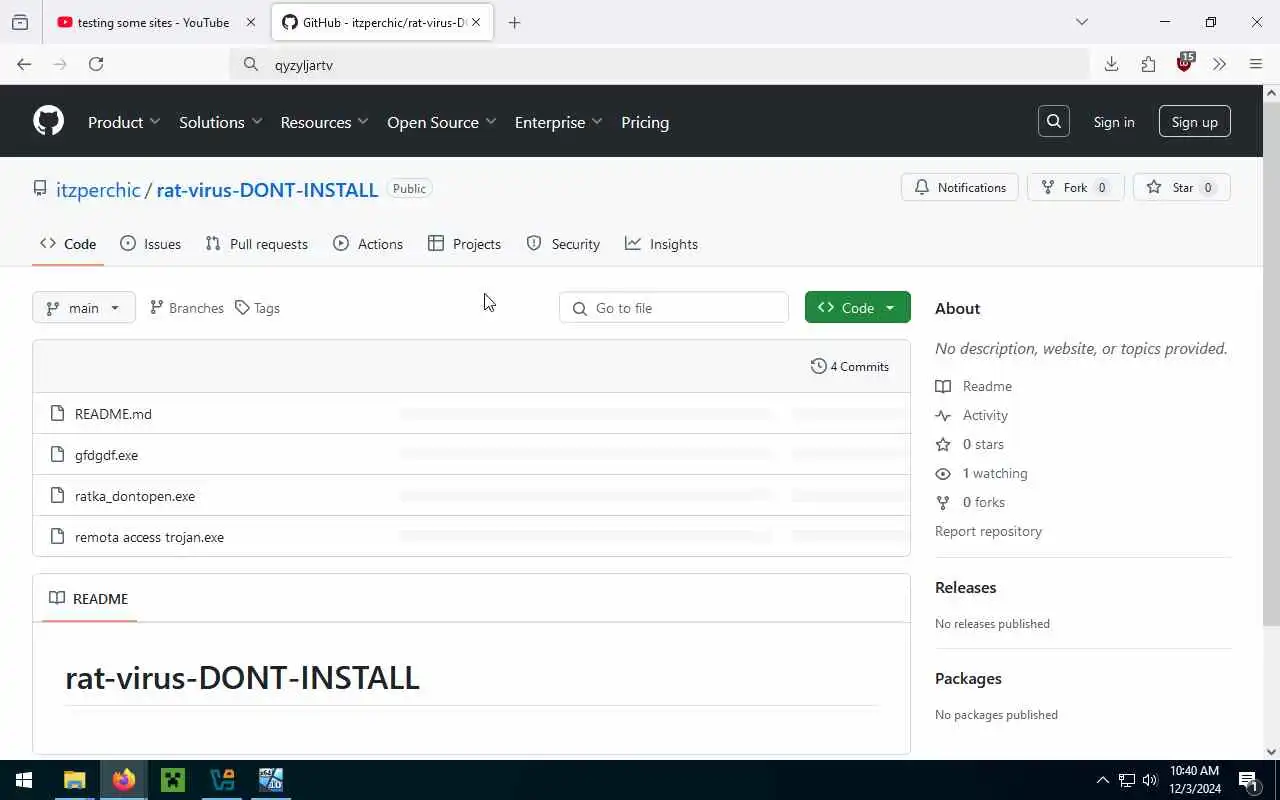Expand the Enterprise menu
This screenshot has height=800, width=1280.
(x=558, y=122)
